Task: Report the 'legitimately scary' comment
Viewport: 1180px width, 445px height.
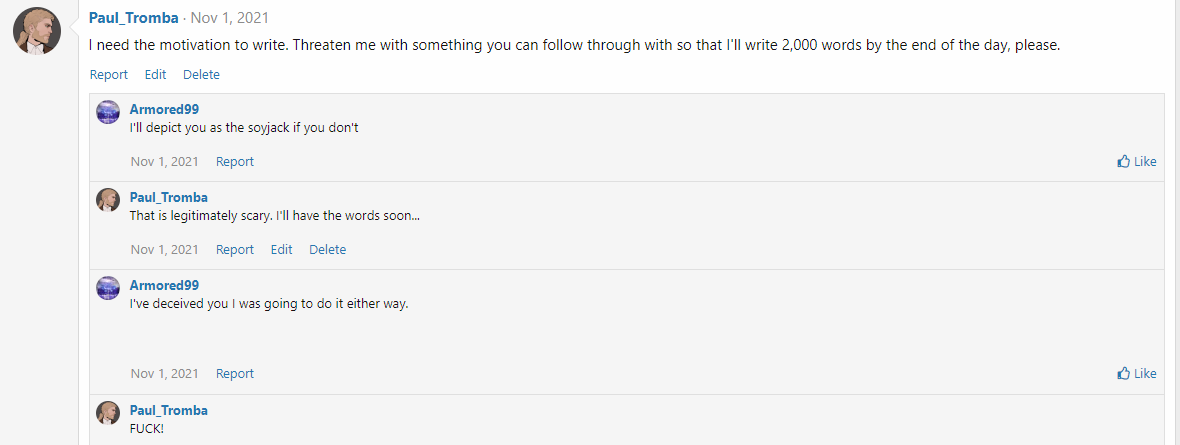Action: 235,250
